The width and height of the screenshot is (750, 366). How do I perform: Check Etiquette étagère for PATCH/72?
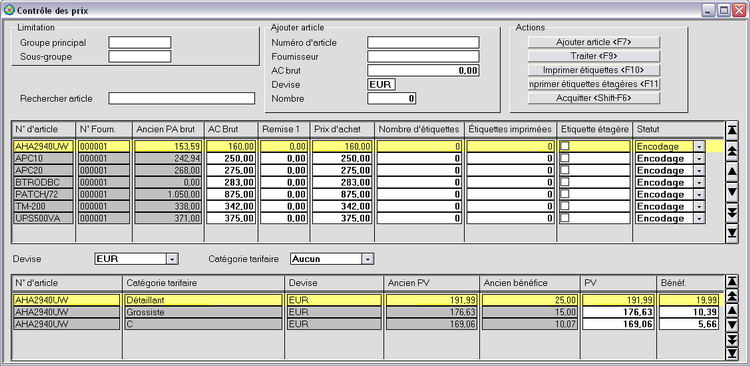click(564, 194)
